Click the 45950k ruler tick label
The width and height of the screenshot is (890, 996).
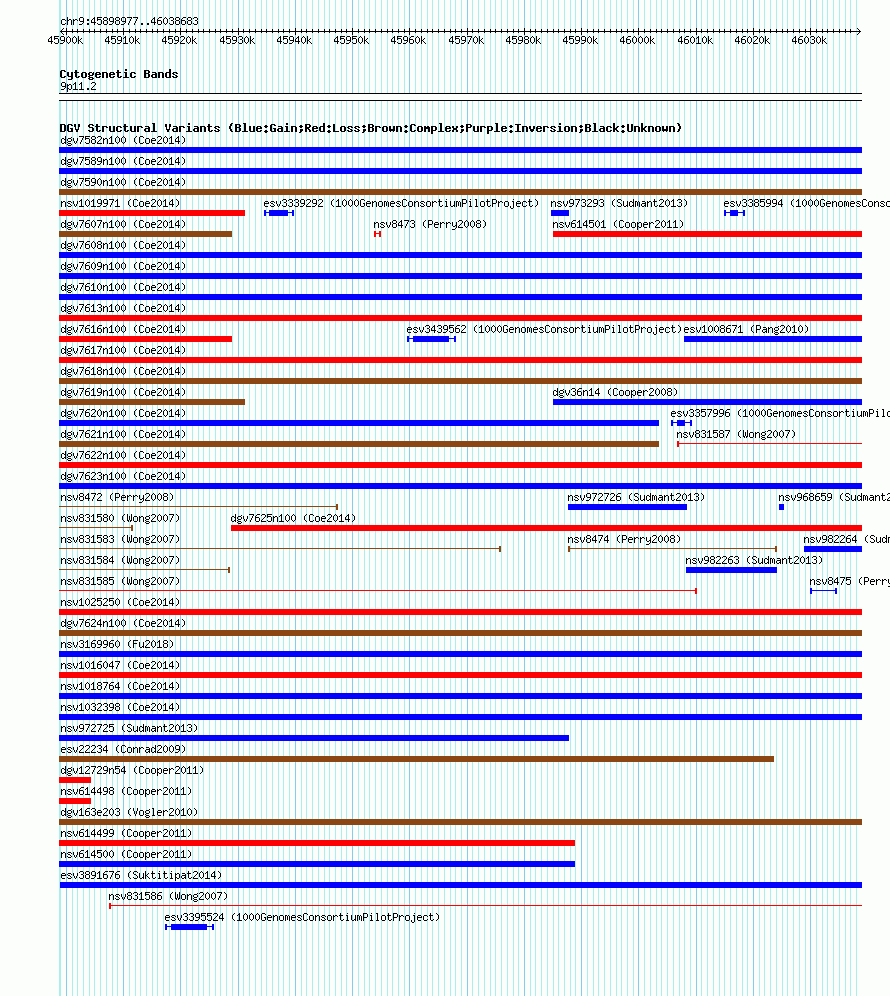pos(351,40)
